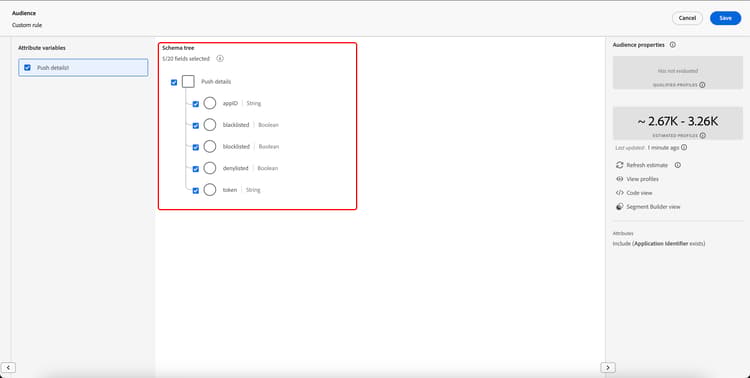Image resolution: width=750 pixels, height=378 pixels.
Task: Click the appID field label
Action: (230, 103)
